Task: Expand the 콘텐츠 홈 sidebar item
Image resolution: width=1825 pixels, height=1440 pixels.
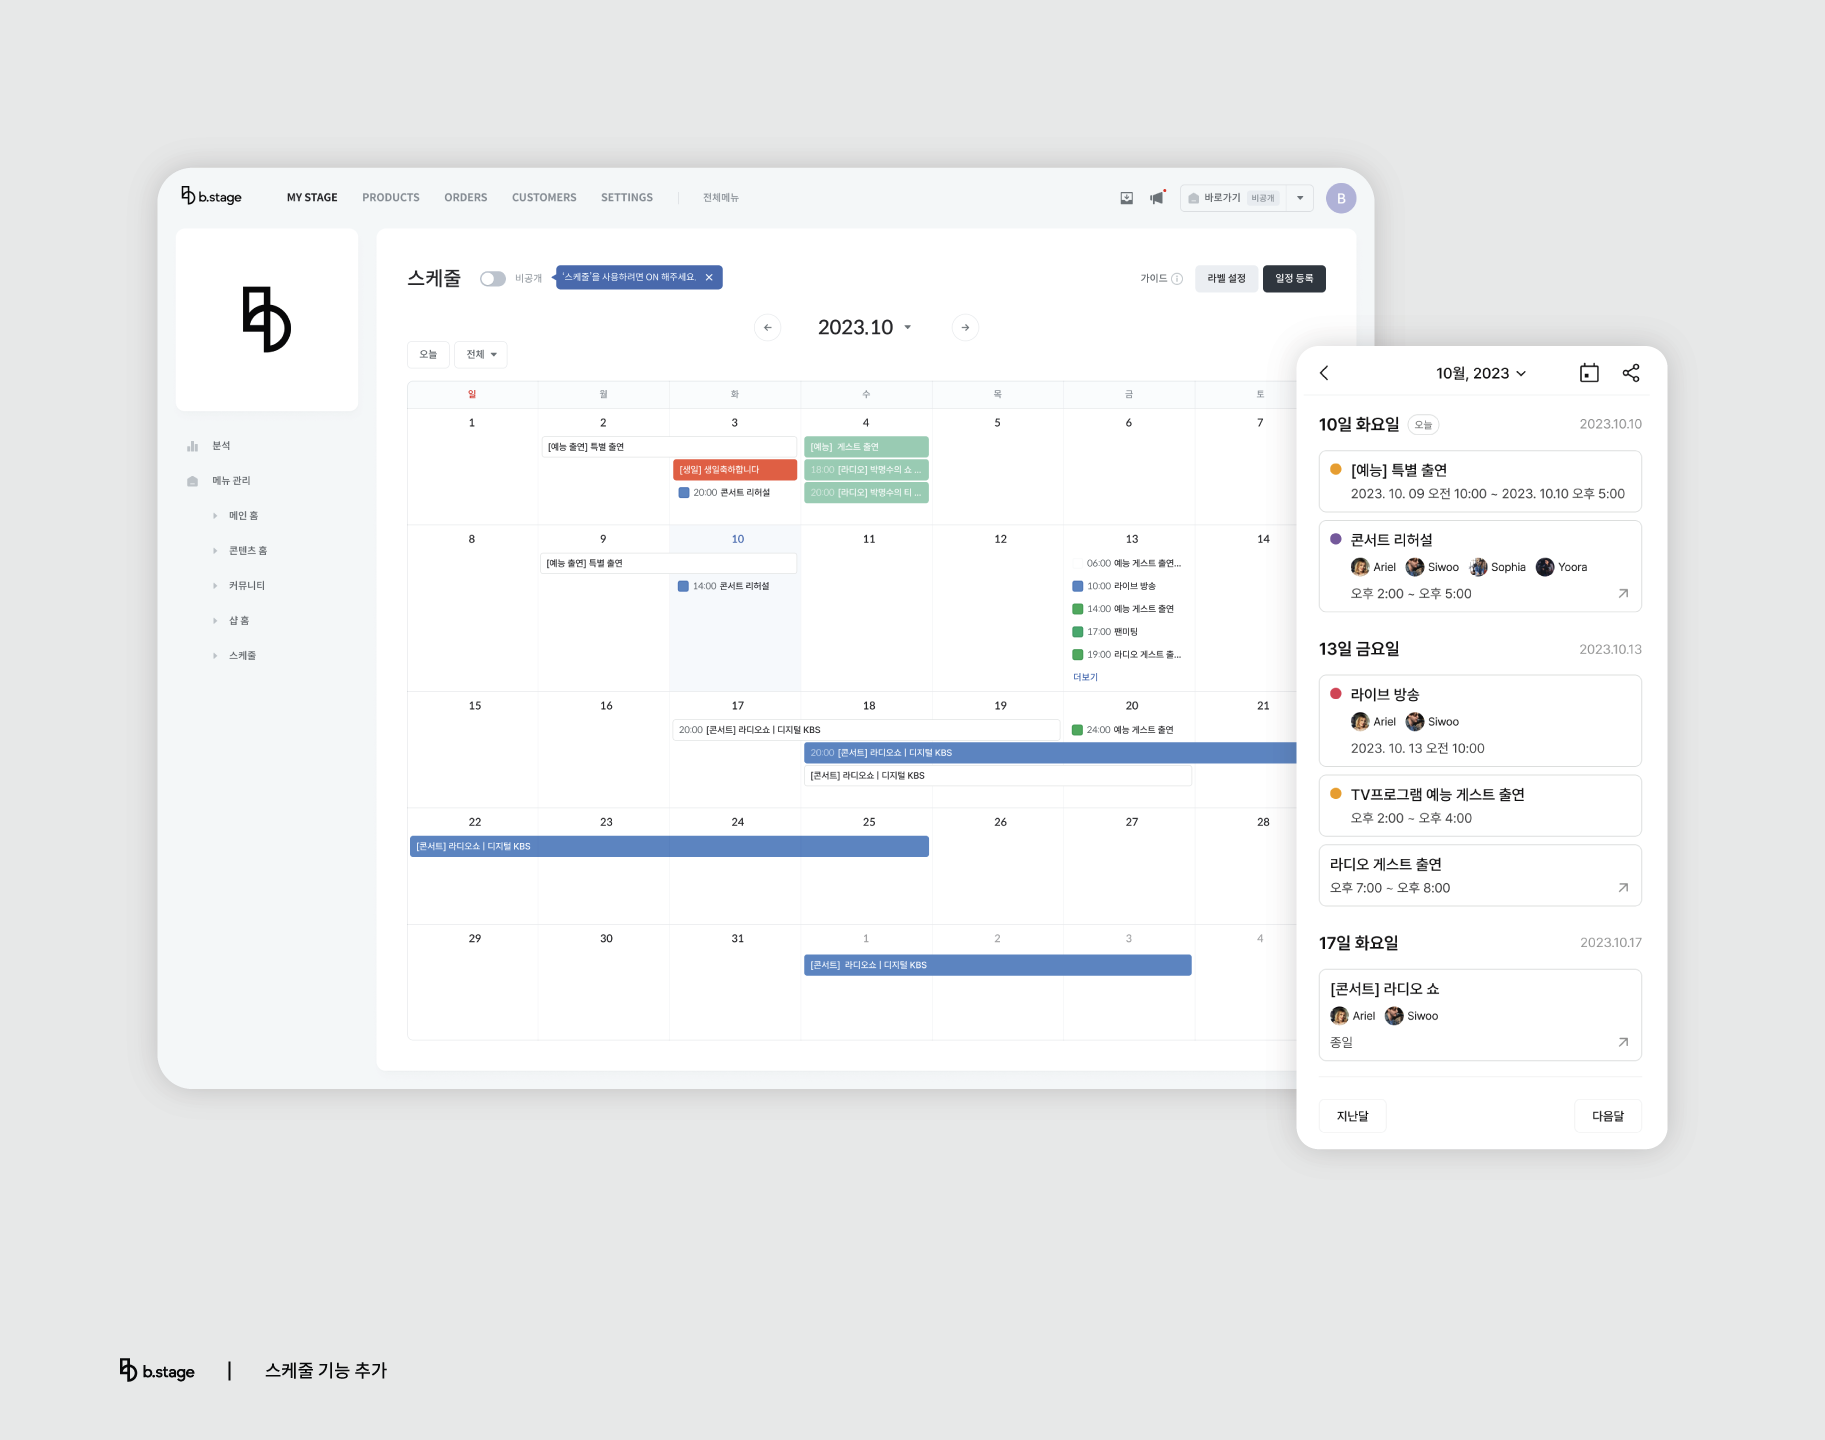Action: [215, 551]
